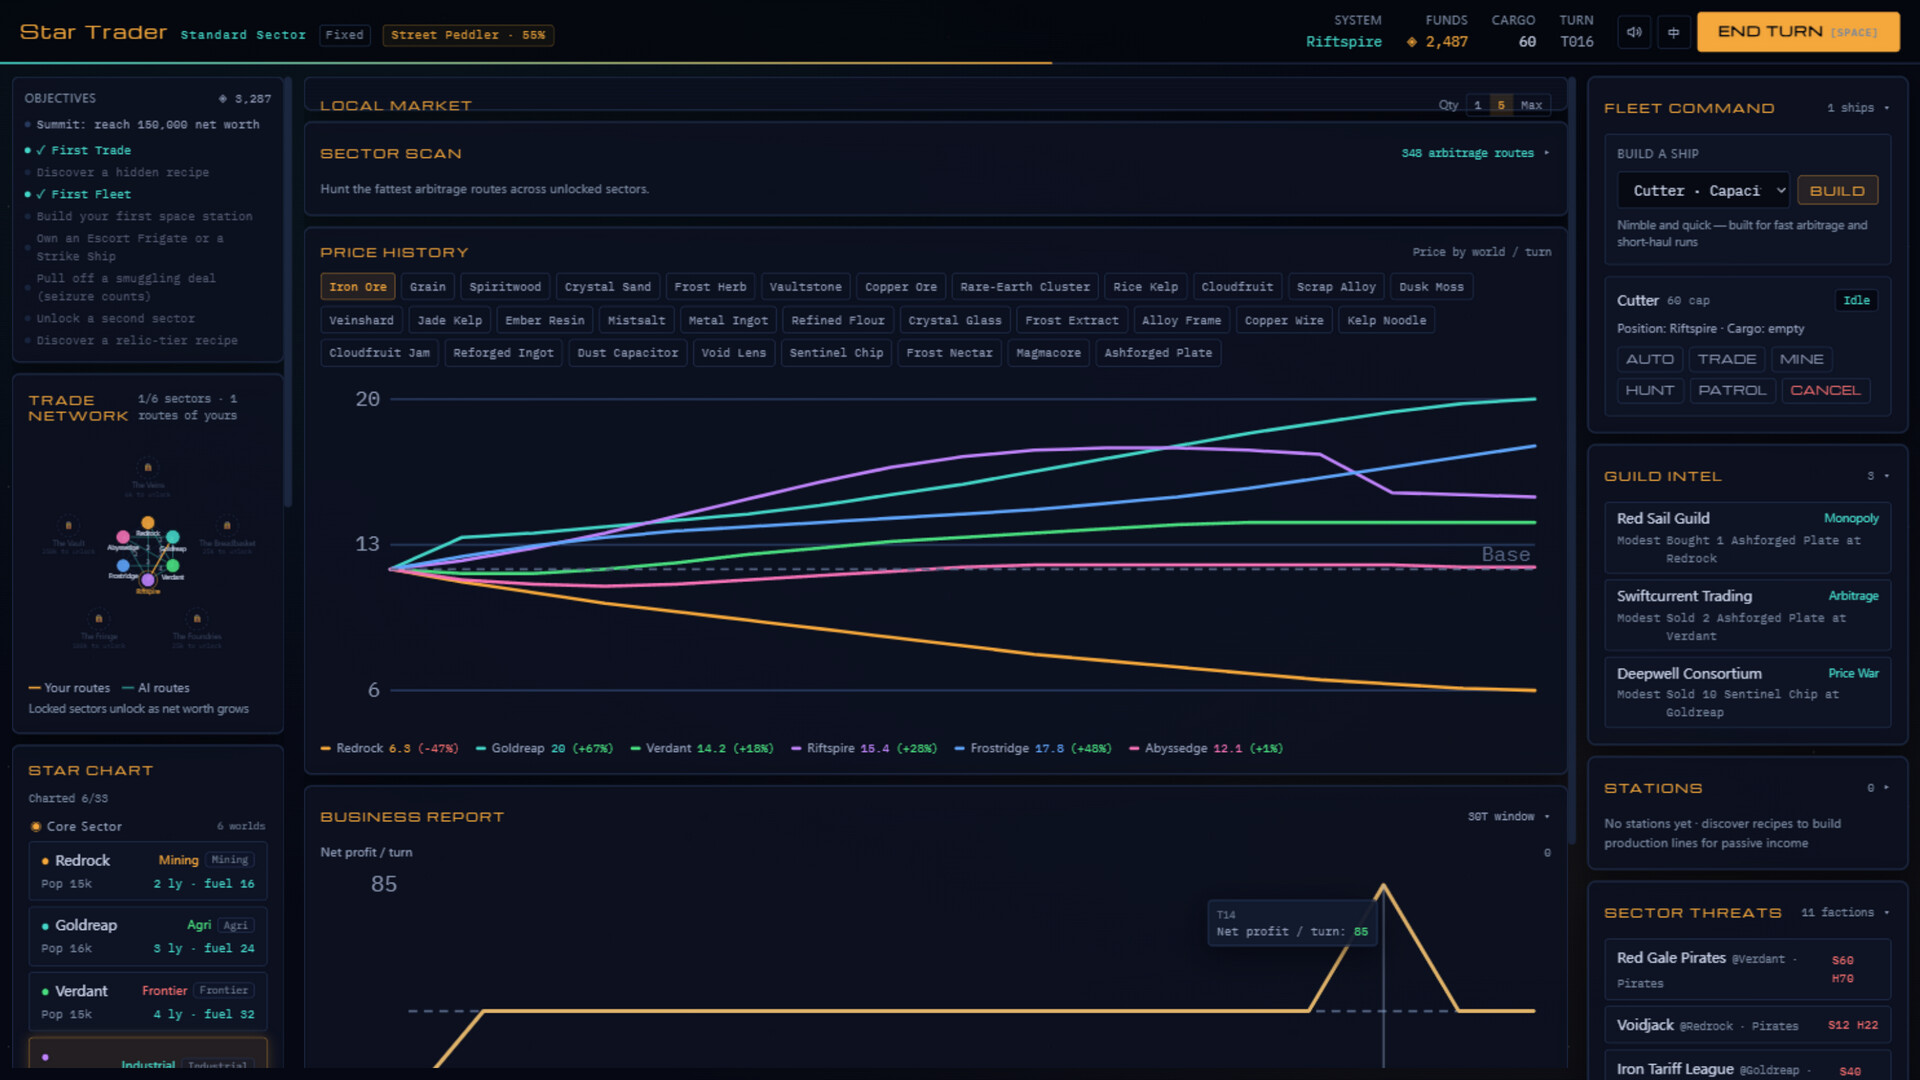Click the locked The Foundries sector icon
The image size is (1920, 1080).
[x=197, y=618]
